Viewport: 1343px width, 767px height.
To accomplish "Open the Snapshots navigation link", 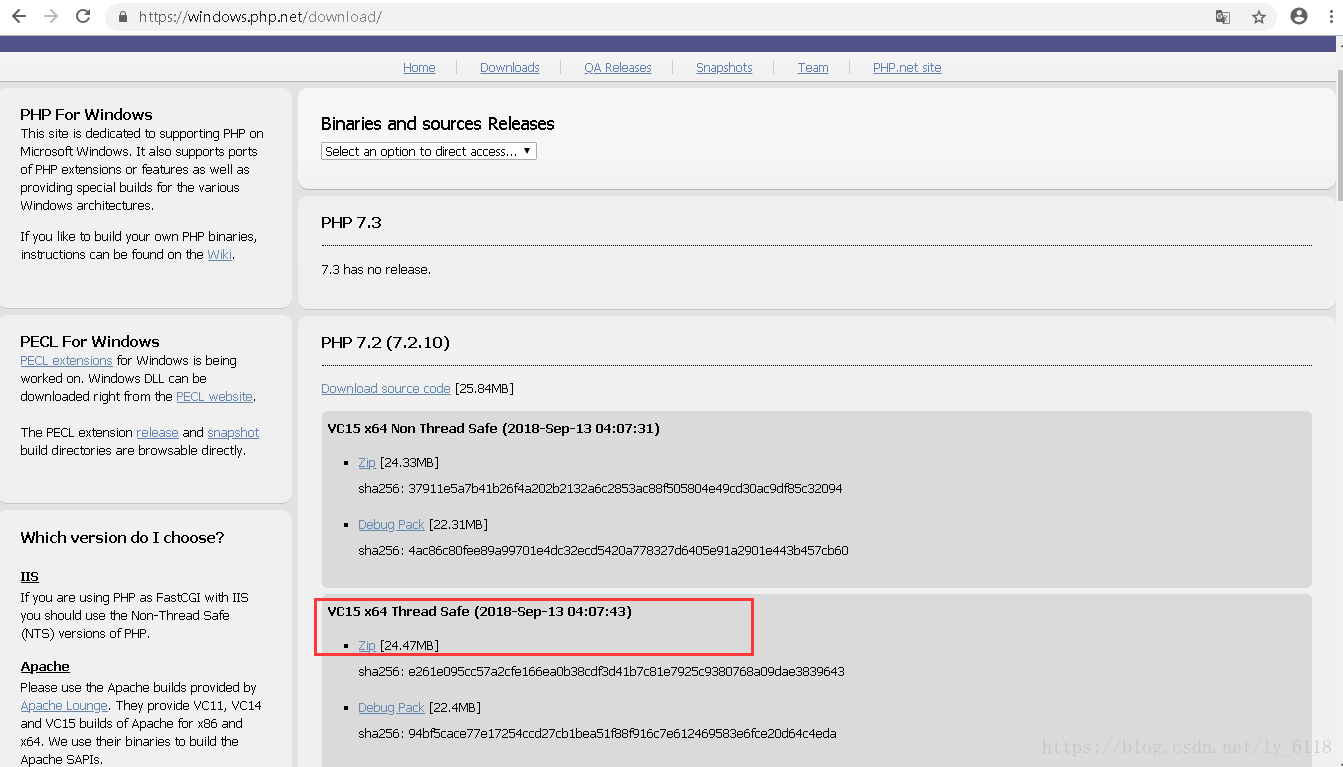I will point(724,68).
